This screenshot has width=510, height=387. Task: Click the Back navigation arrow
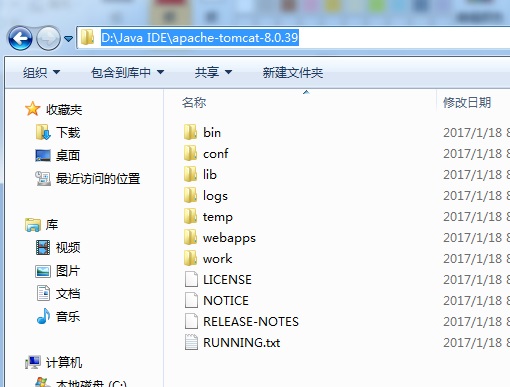pyautogui.click(x=20, y=38)
